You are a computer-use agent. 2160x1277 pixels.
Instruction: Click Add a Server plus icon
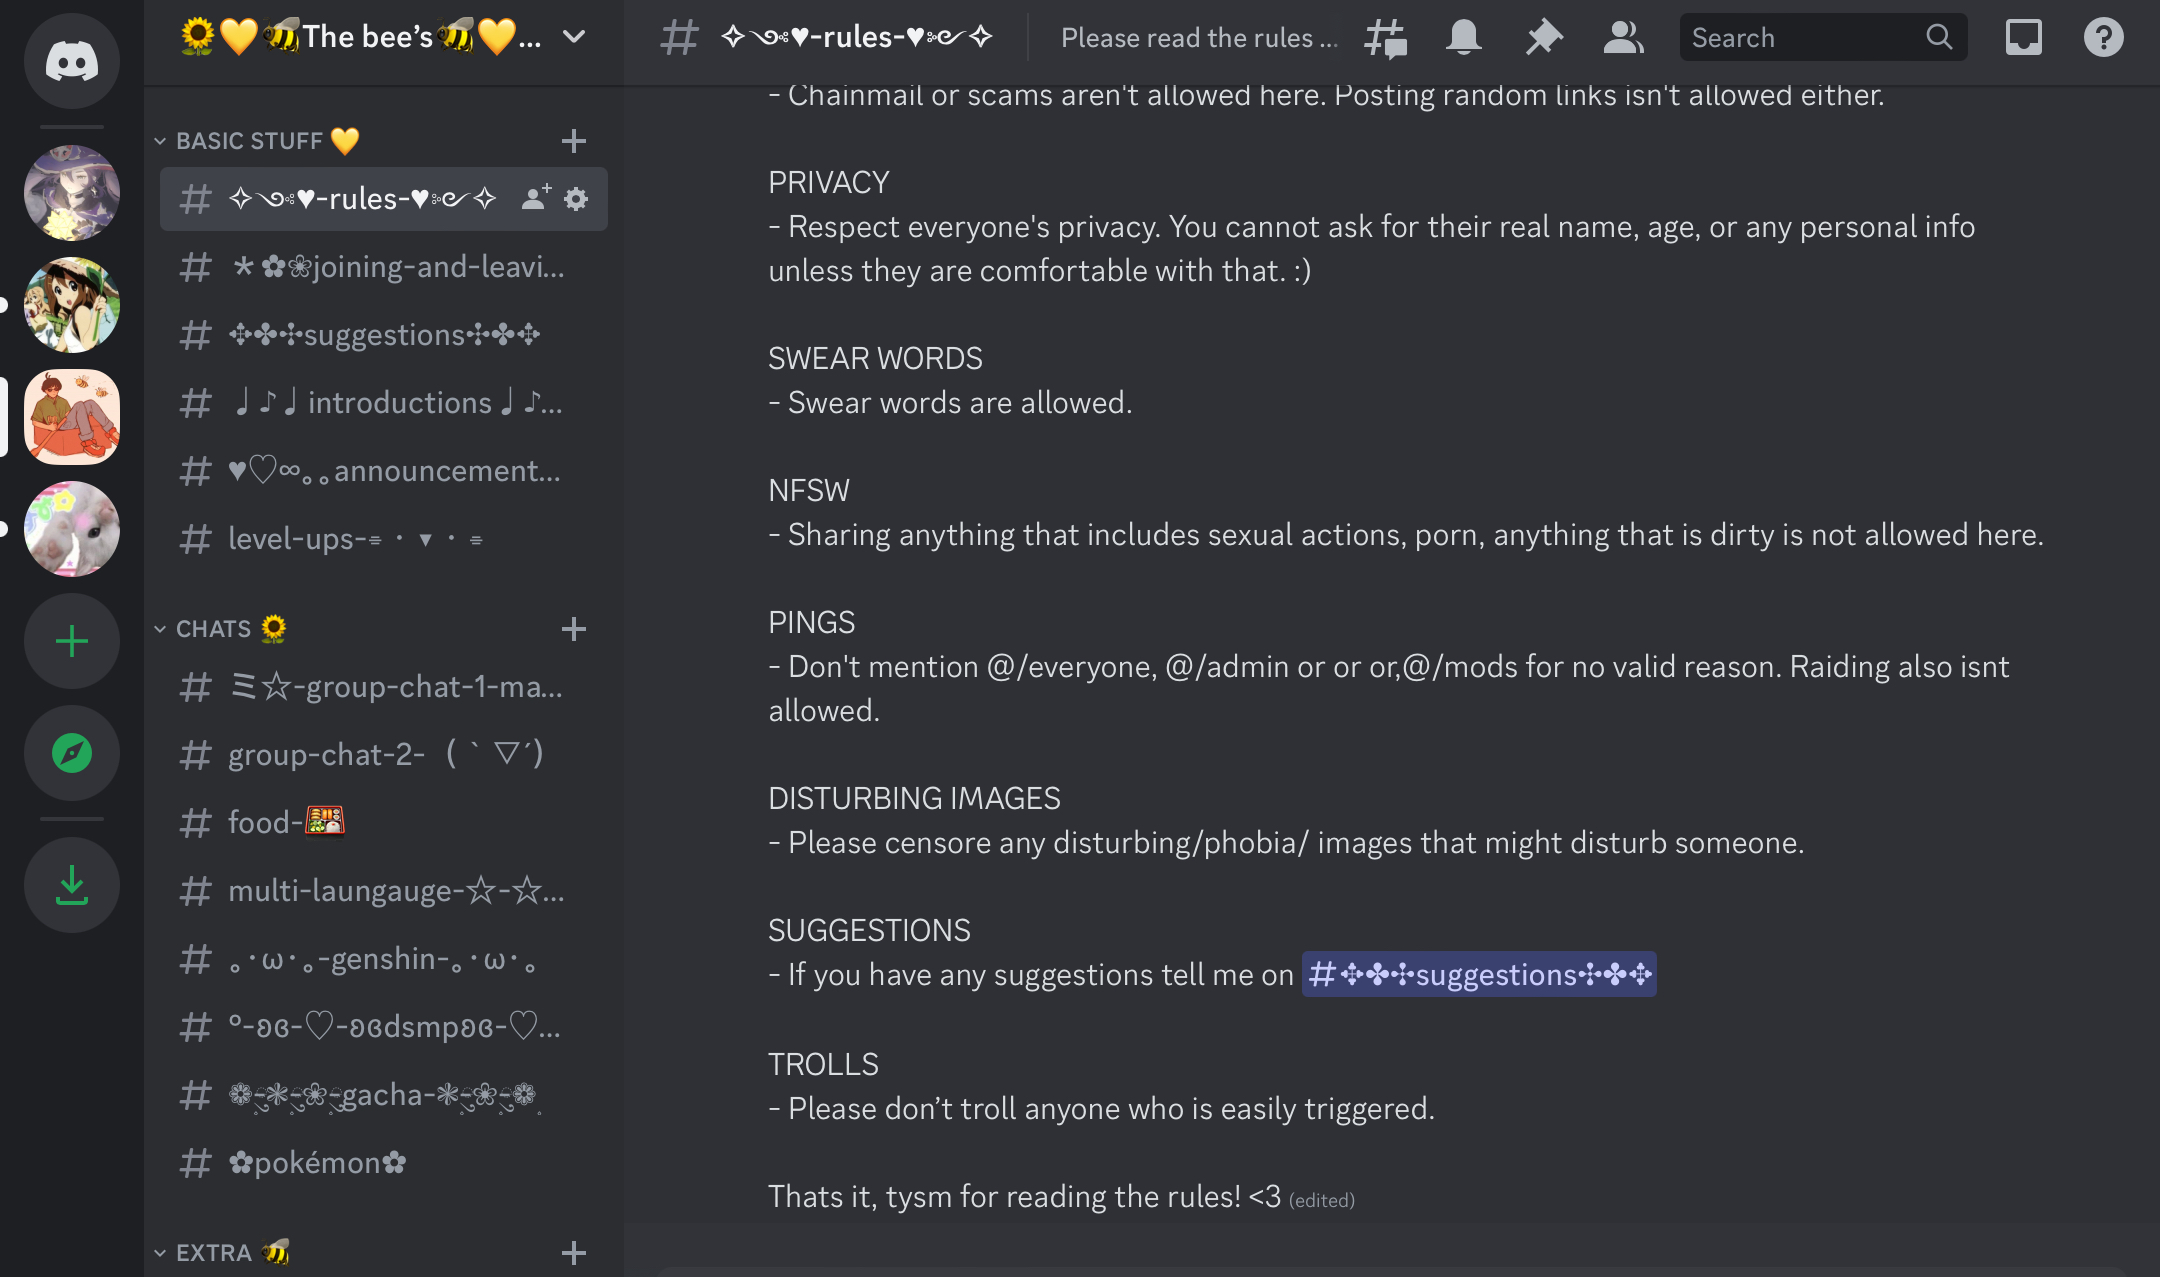[x=71, y=641]
